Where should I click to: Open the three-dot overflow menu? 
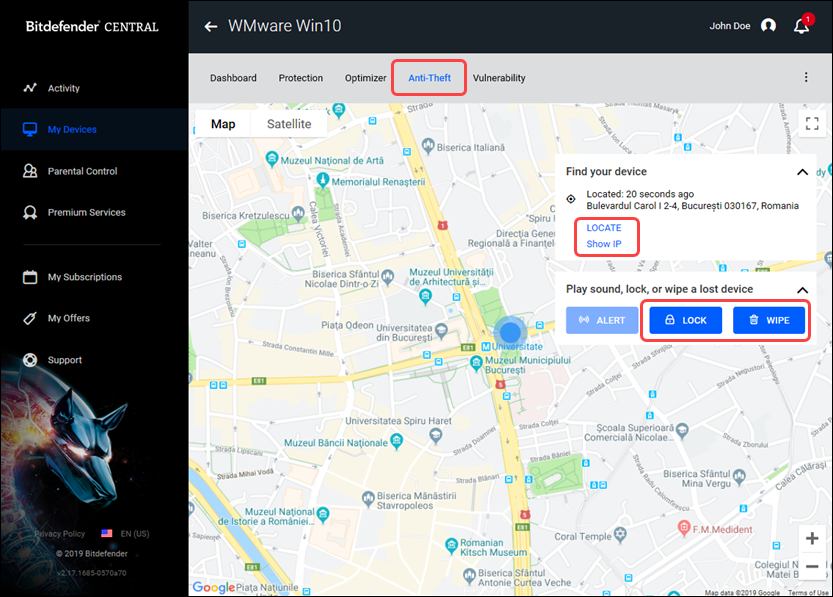coord(805,77)
